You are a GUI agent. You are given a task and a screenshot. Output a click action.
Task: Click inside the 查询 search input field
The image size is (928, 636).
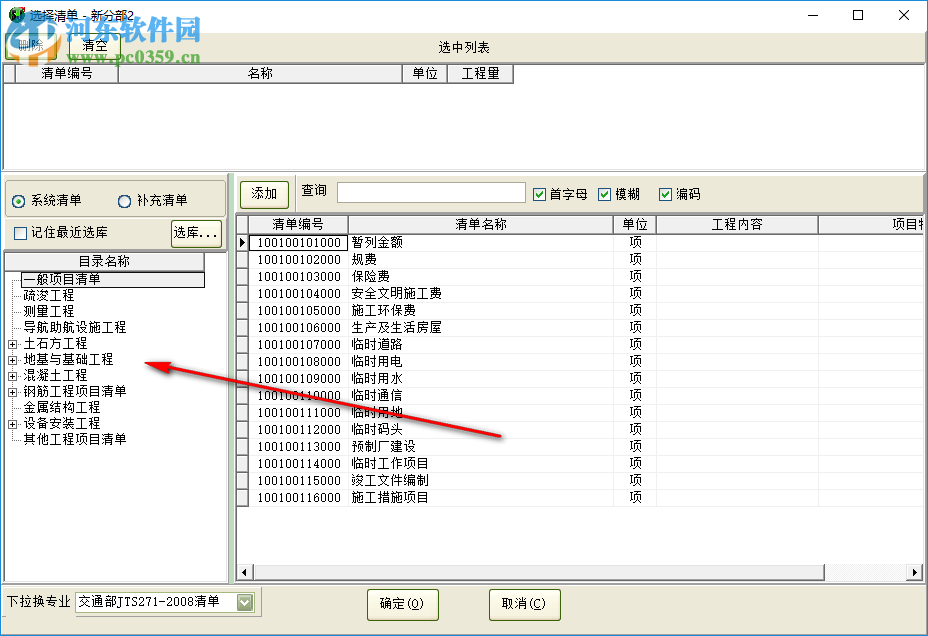430,191
